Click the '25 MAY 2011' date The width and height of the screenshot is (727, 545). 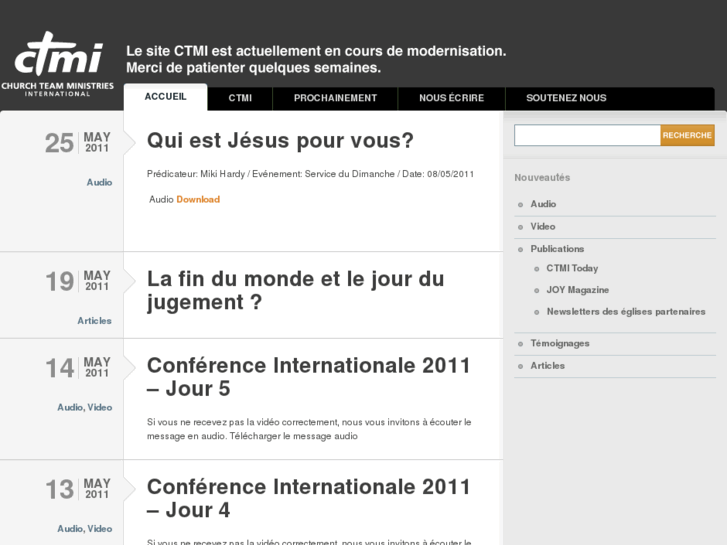77,142
